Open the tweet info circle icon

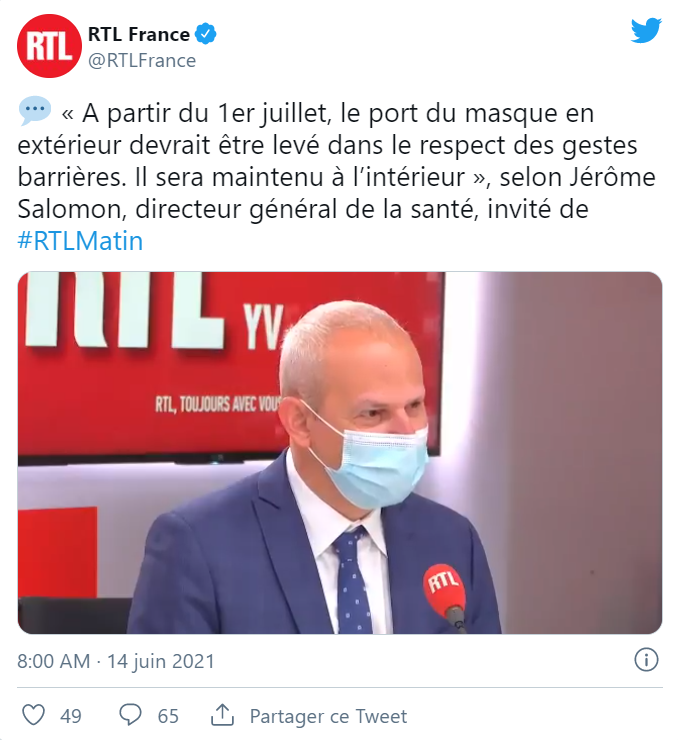pos(646,659)
